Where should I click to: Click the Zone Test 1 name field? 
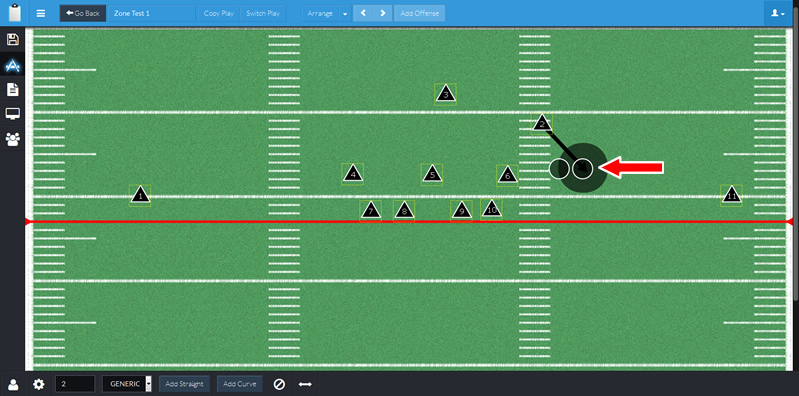[151, 13]
